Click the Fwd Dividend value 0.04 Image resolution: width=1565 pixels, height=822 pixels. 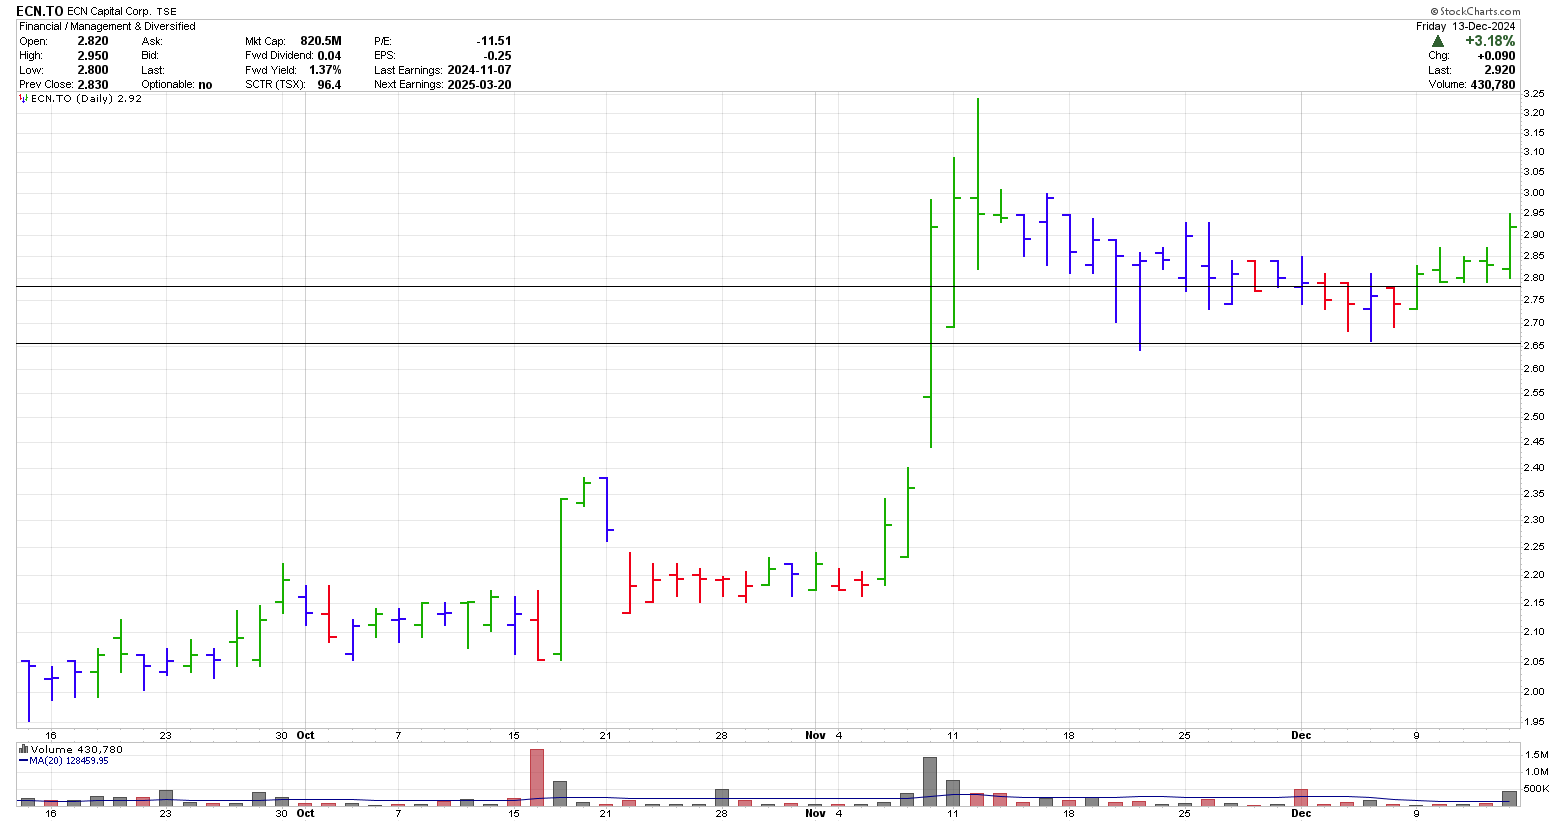(x=329, y=56)
